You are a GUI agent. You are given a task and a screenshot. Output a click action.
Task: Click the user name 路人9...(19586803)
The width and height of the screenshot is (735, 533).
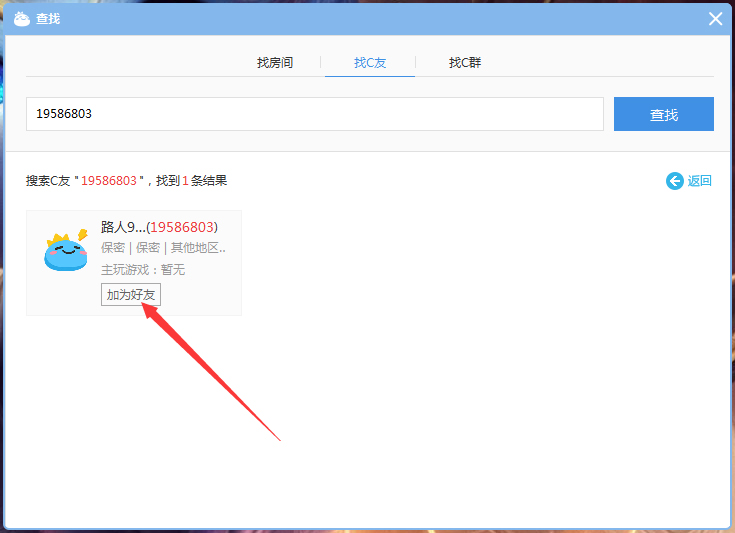tap(159, 227)
